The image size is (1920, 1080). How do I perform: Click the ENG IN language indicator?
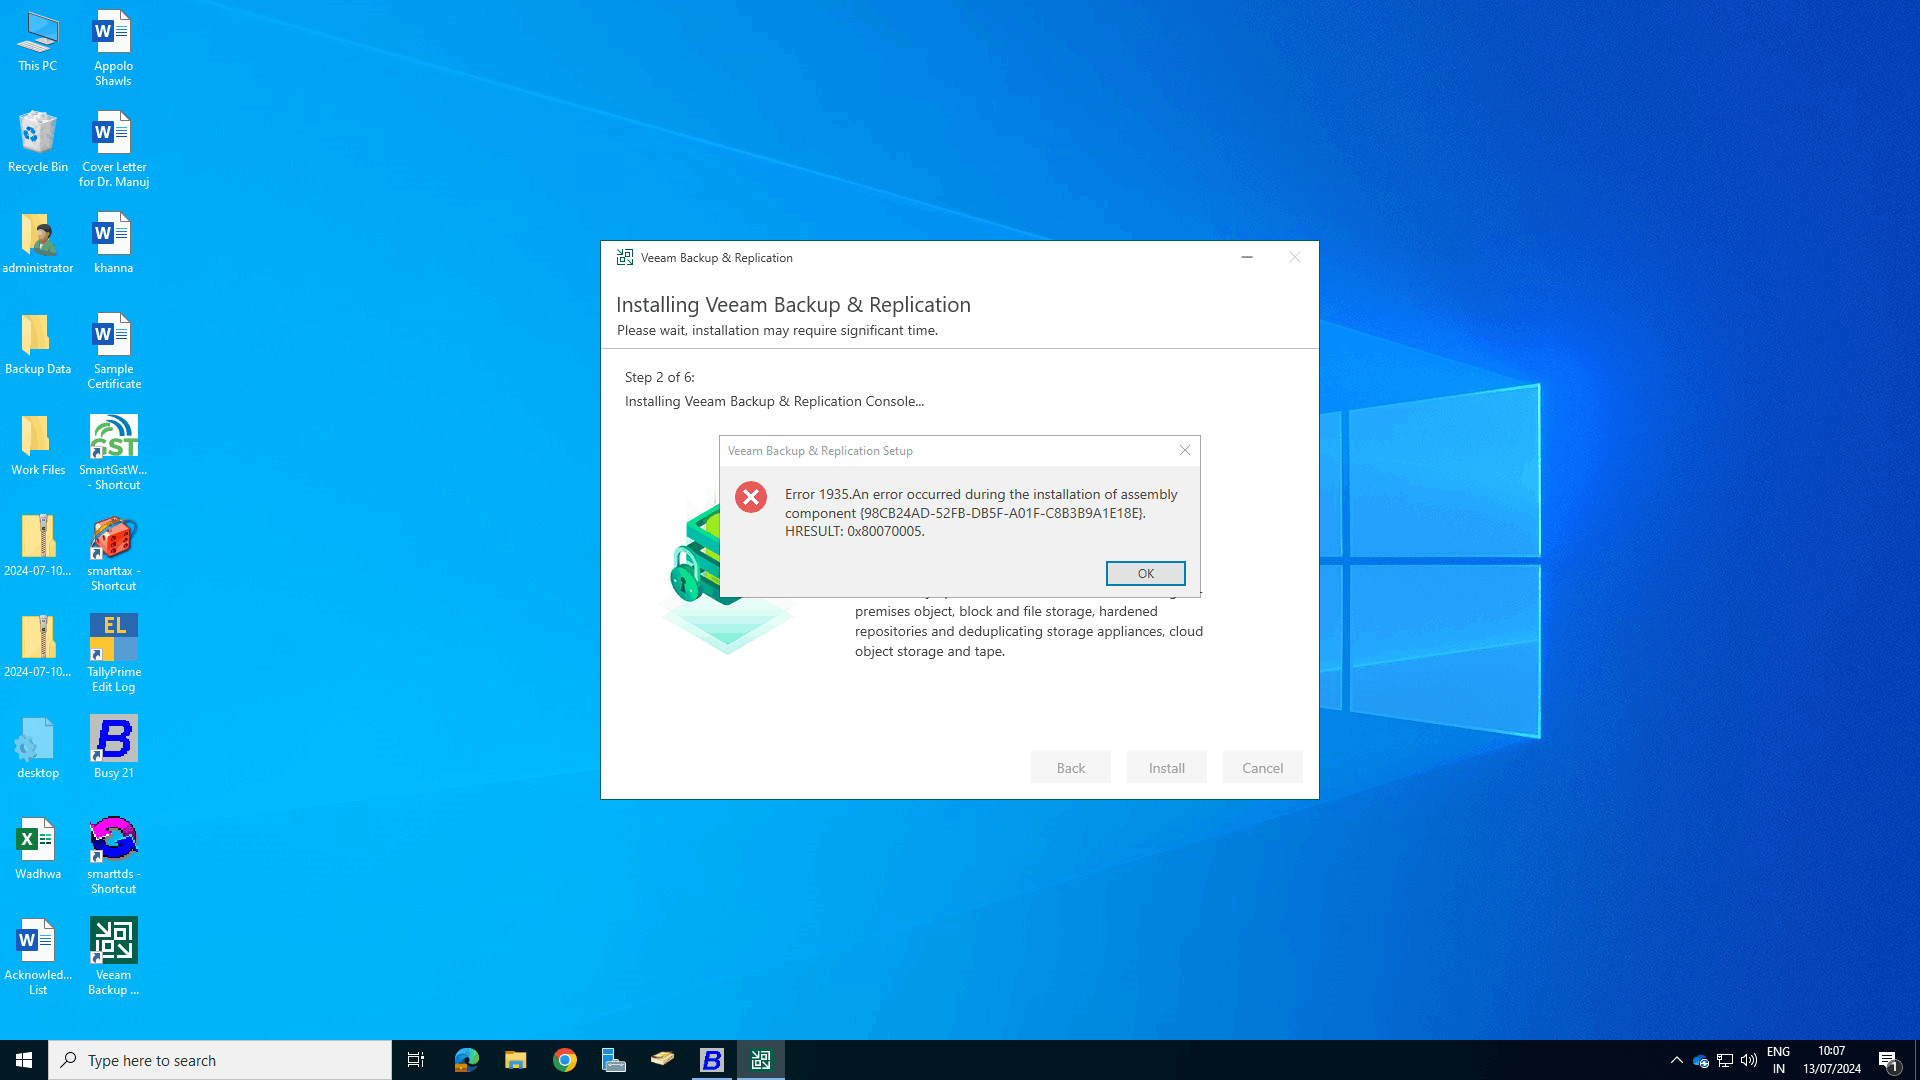pyautogui.click(x=1778, y=1060)
